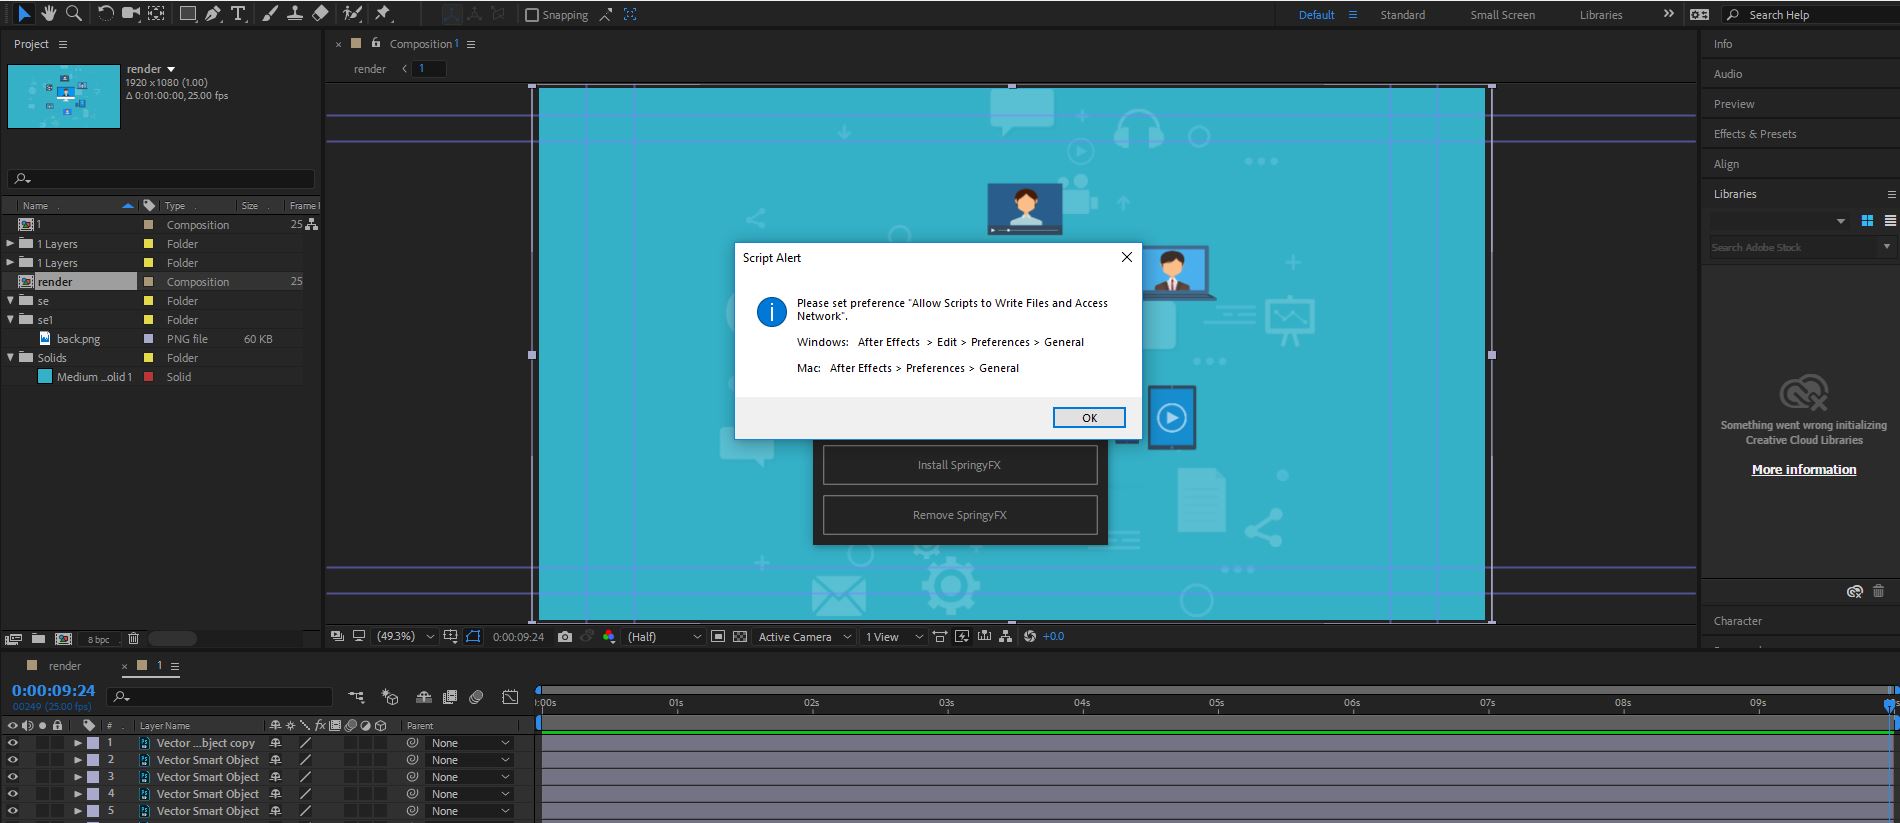Select the Puppet Pin tool
Screen dimensions: 1900x823
(383, 14)
